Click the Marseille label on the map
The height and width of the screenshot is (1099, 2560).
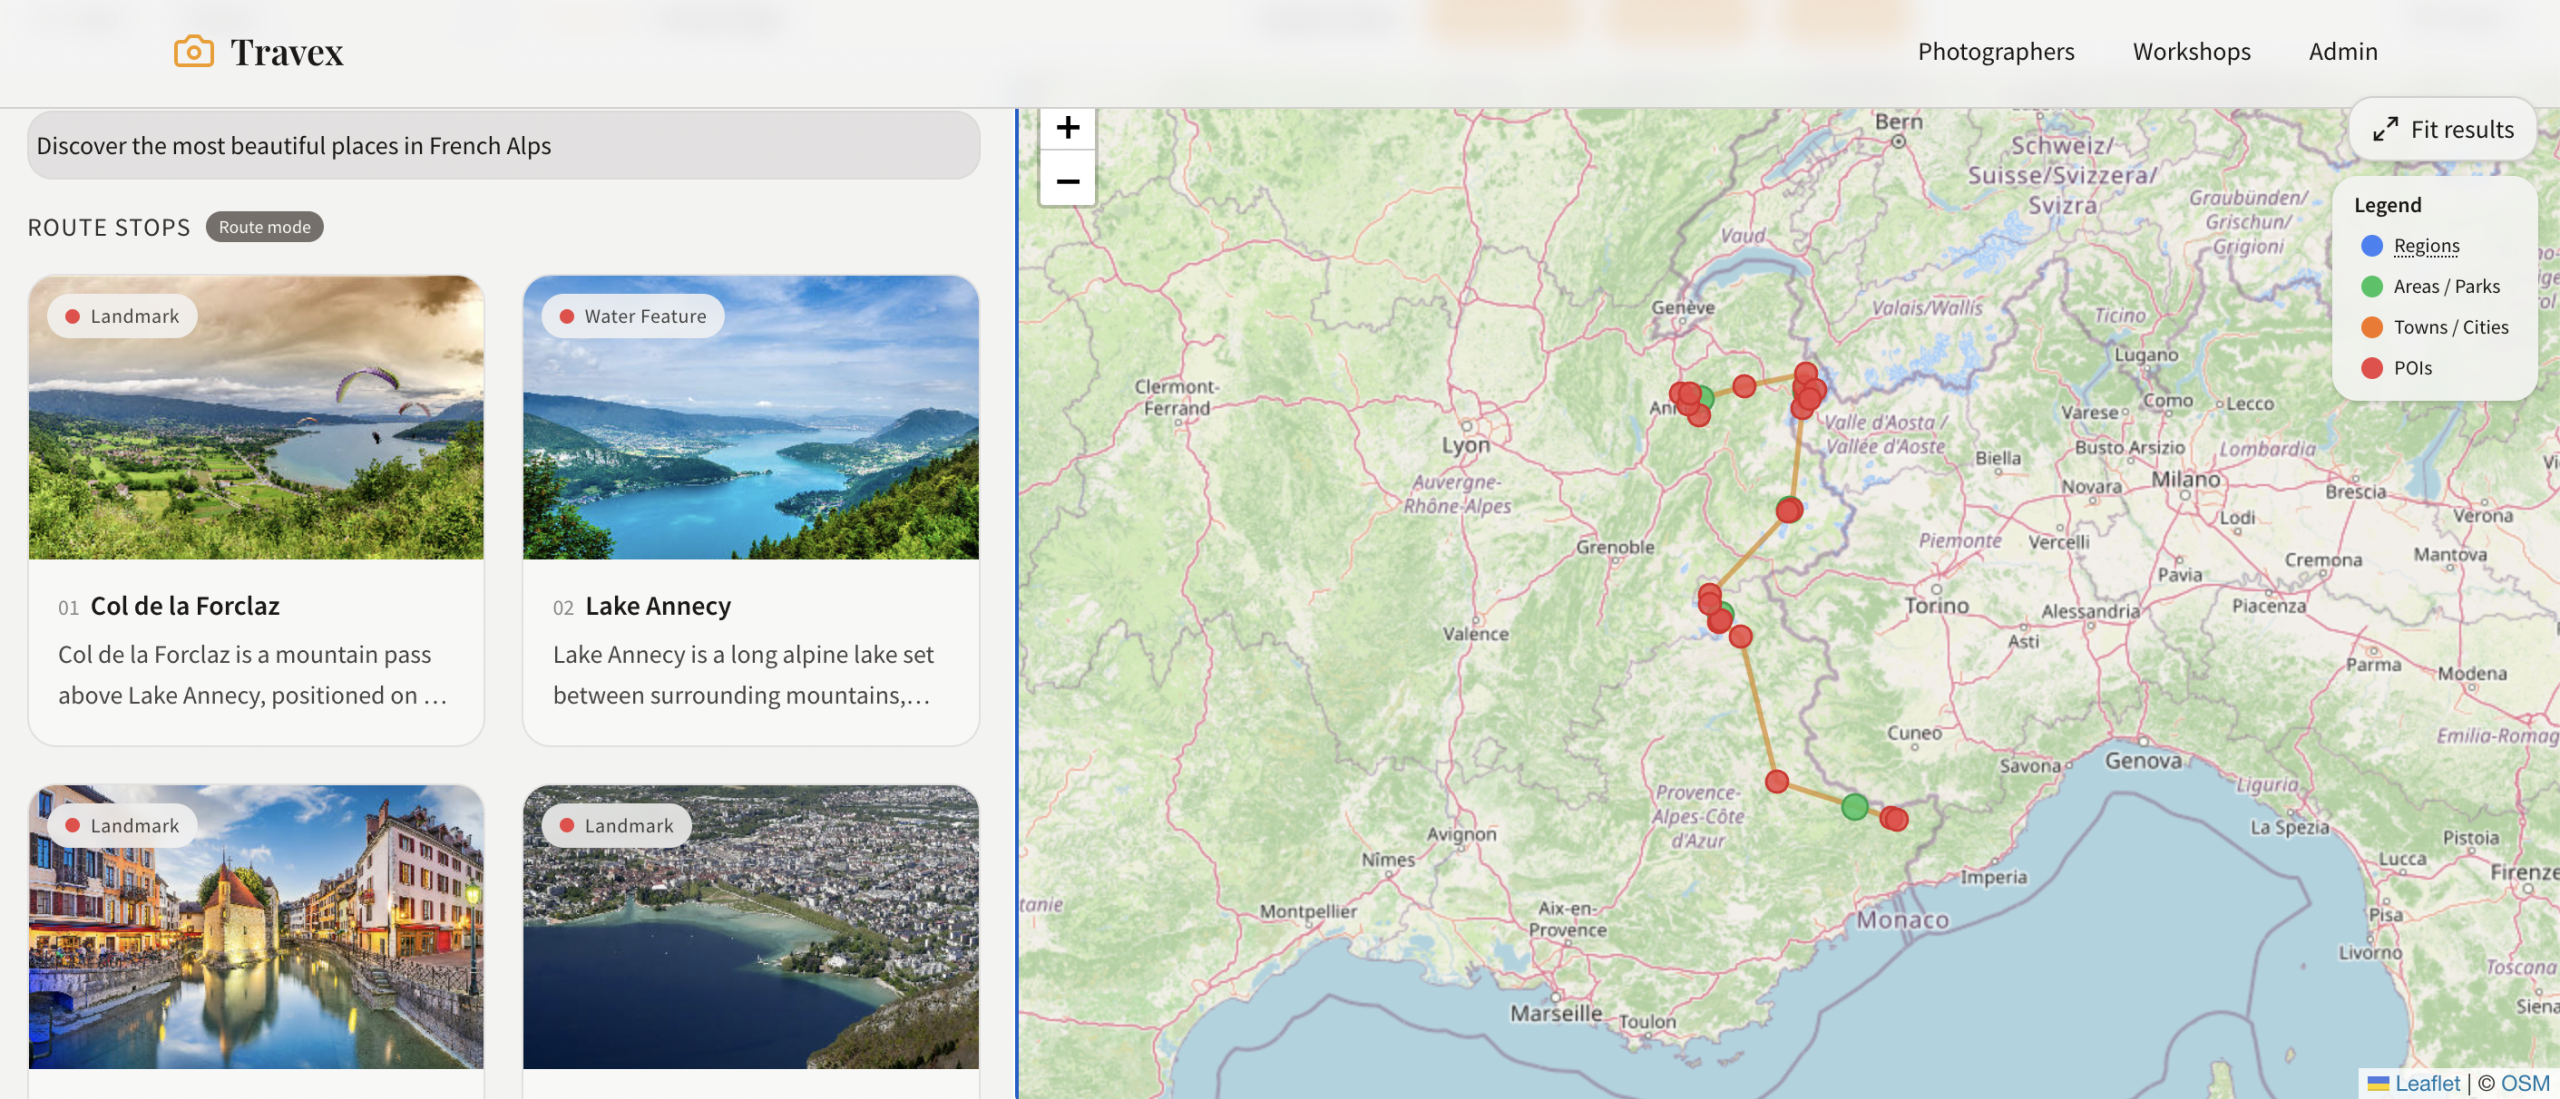click(x=1555, y=1013)
